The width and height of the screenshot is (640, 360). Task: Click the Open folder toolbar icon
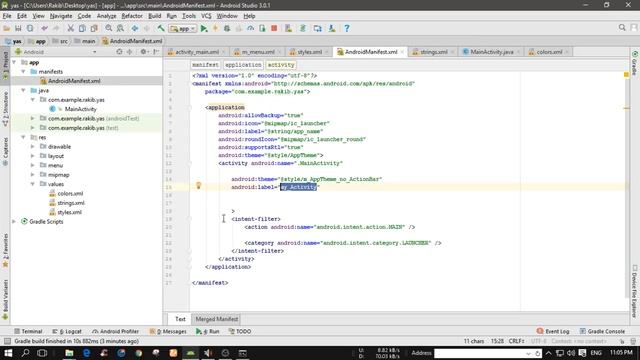pos(7,28)
